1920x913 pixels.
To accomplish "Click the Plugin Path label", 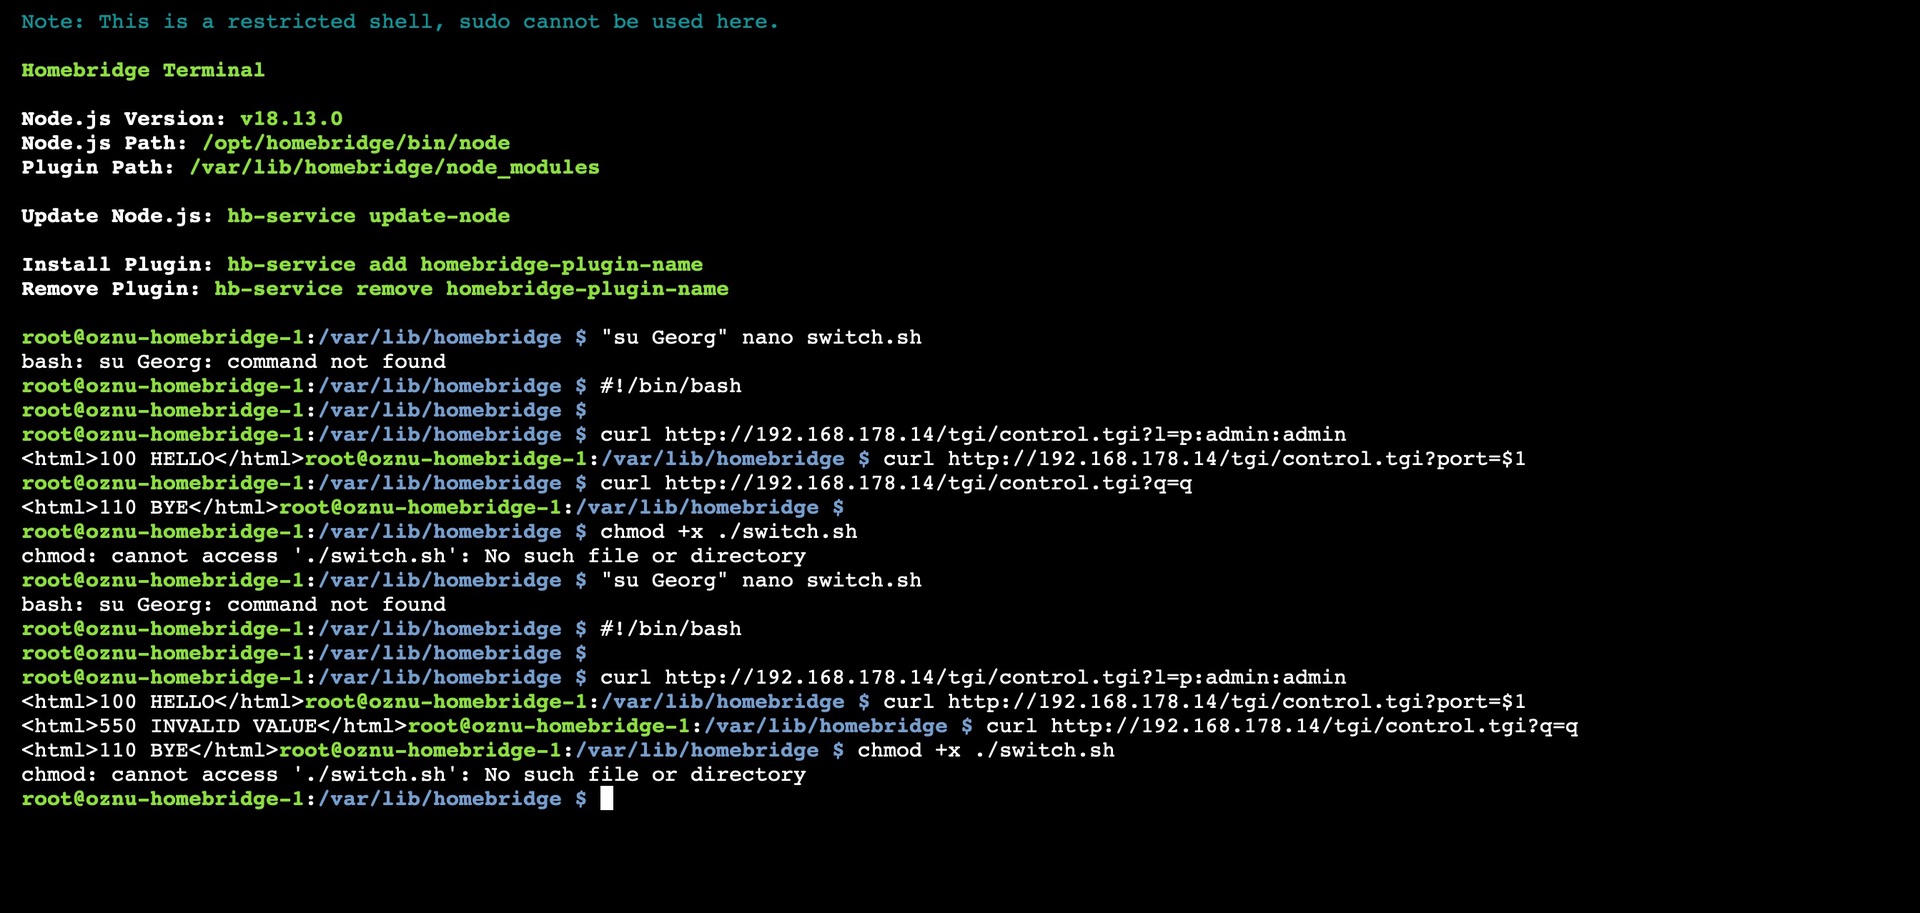I will (97, 167).
